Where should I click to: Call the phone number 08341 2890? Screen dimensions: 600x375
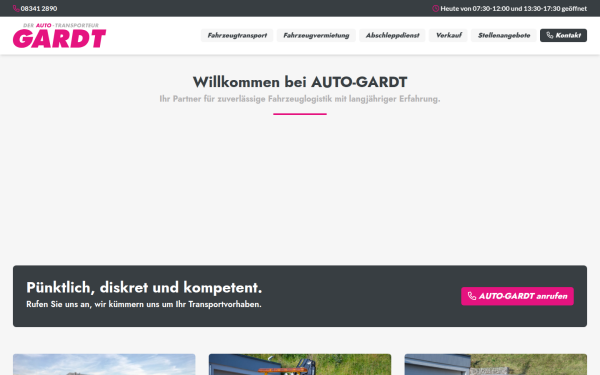tap(39, 8)
